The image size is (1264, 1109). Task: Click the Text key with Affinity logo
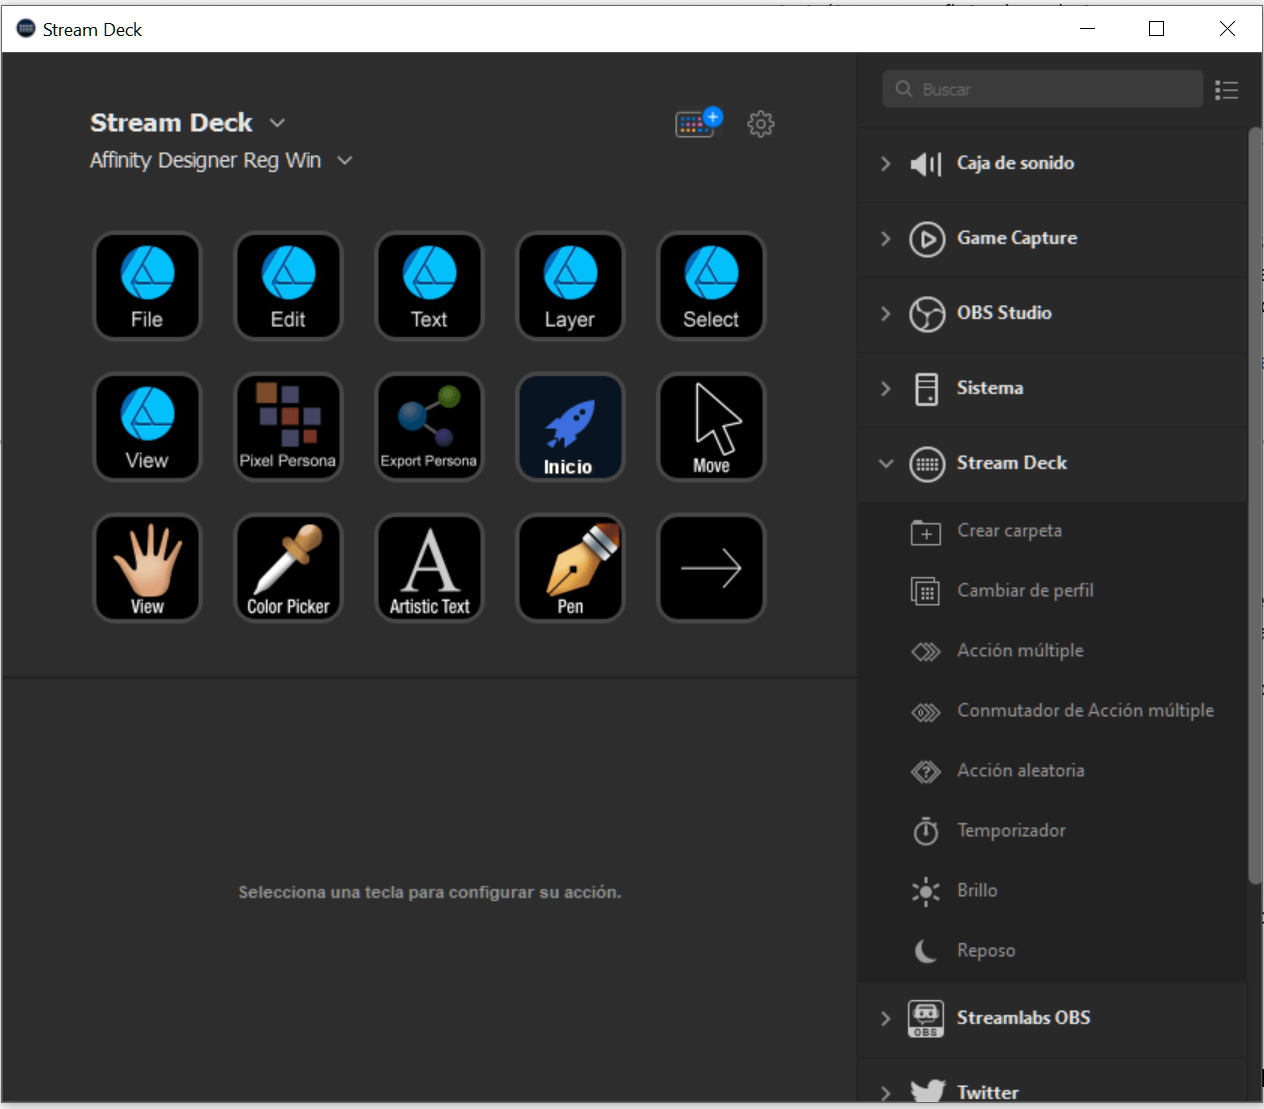(429, 286)
